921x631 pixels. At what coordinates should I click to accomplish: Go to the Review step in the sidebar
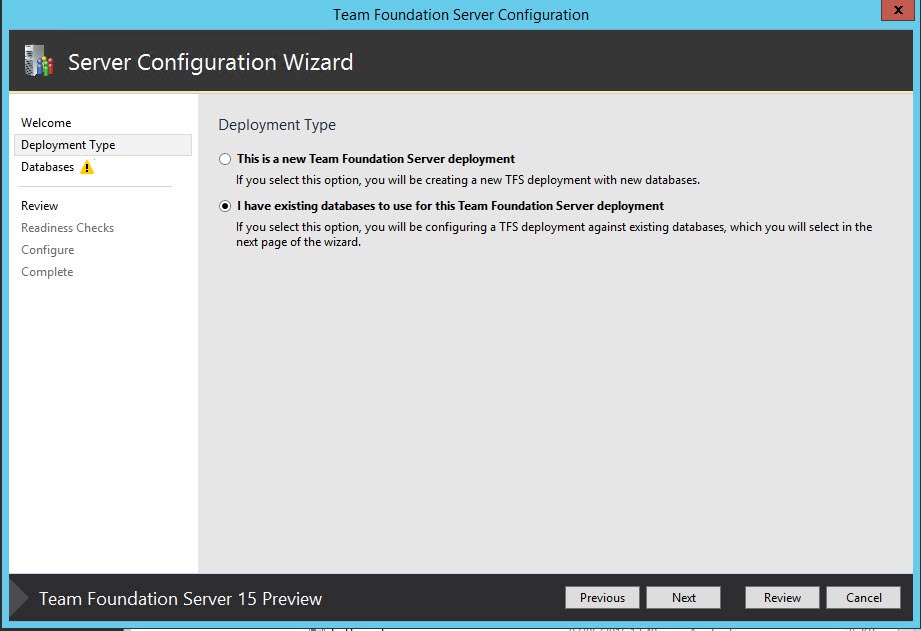(x=39, y=206)
